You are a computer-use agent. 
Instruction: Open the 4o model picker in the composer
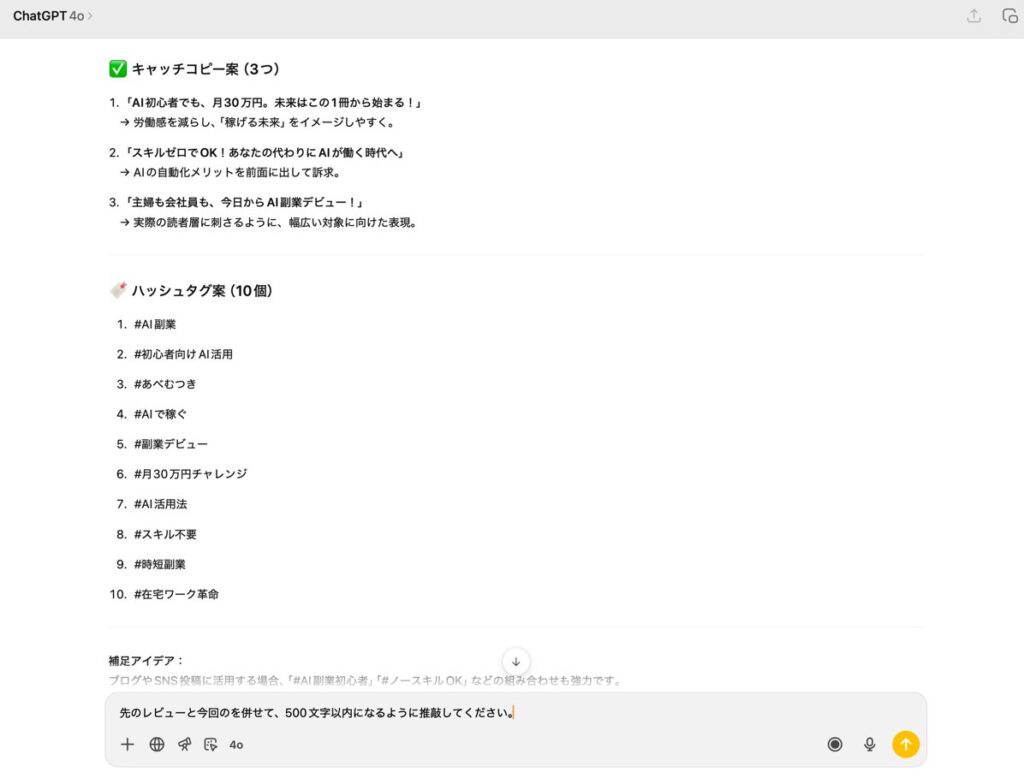(236, 744)
